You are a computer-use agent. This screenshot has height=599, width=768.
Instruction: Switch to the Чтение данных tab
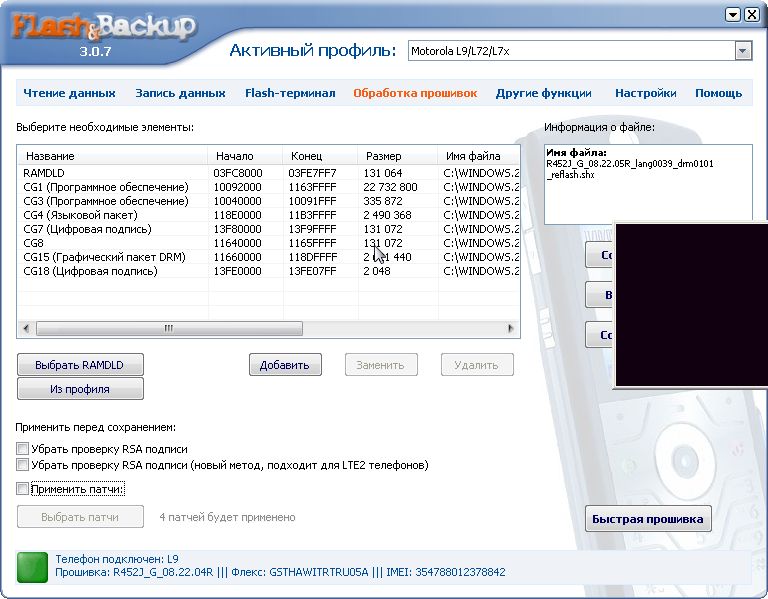69,93
